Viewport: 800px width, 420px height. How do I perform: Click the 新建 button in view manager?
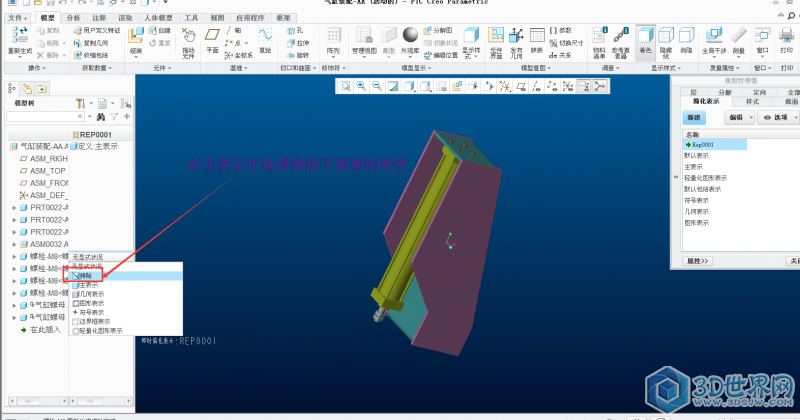coord(694,117)
